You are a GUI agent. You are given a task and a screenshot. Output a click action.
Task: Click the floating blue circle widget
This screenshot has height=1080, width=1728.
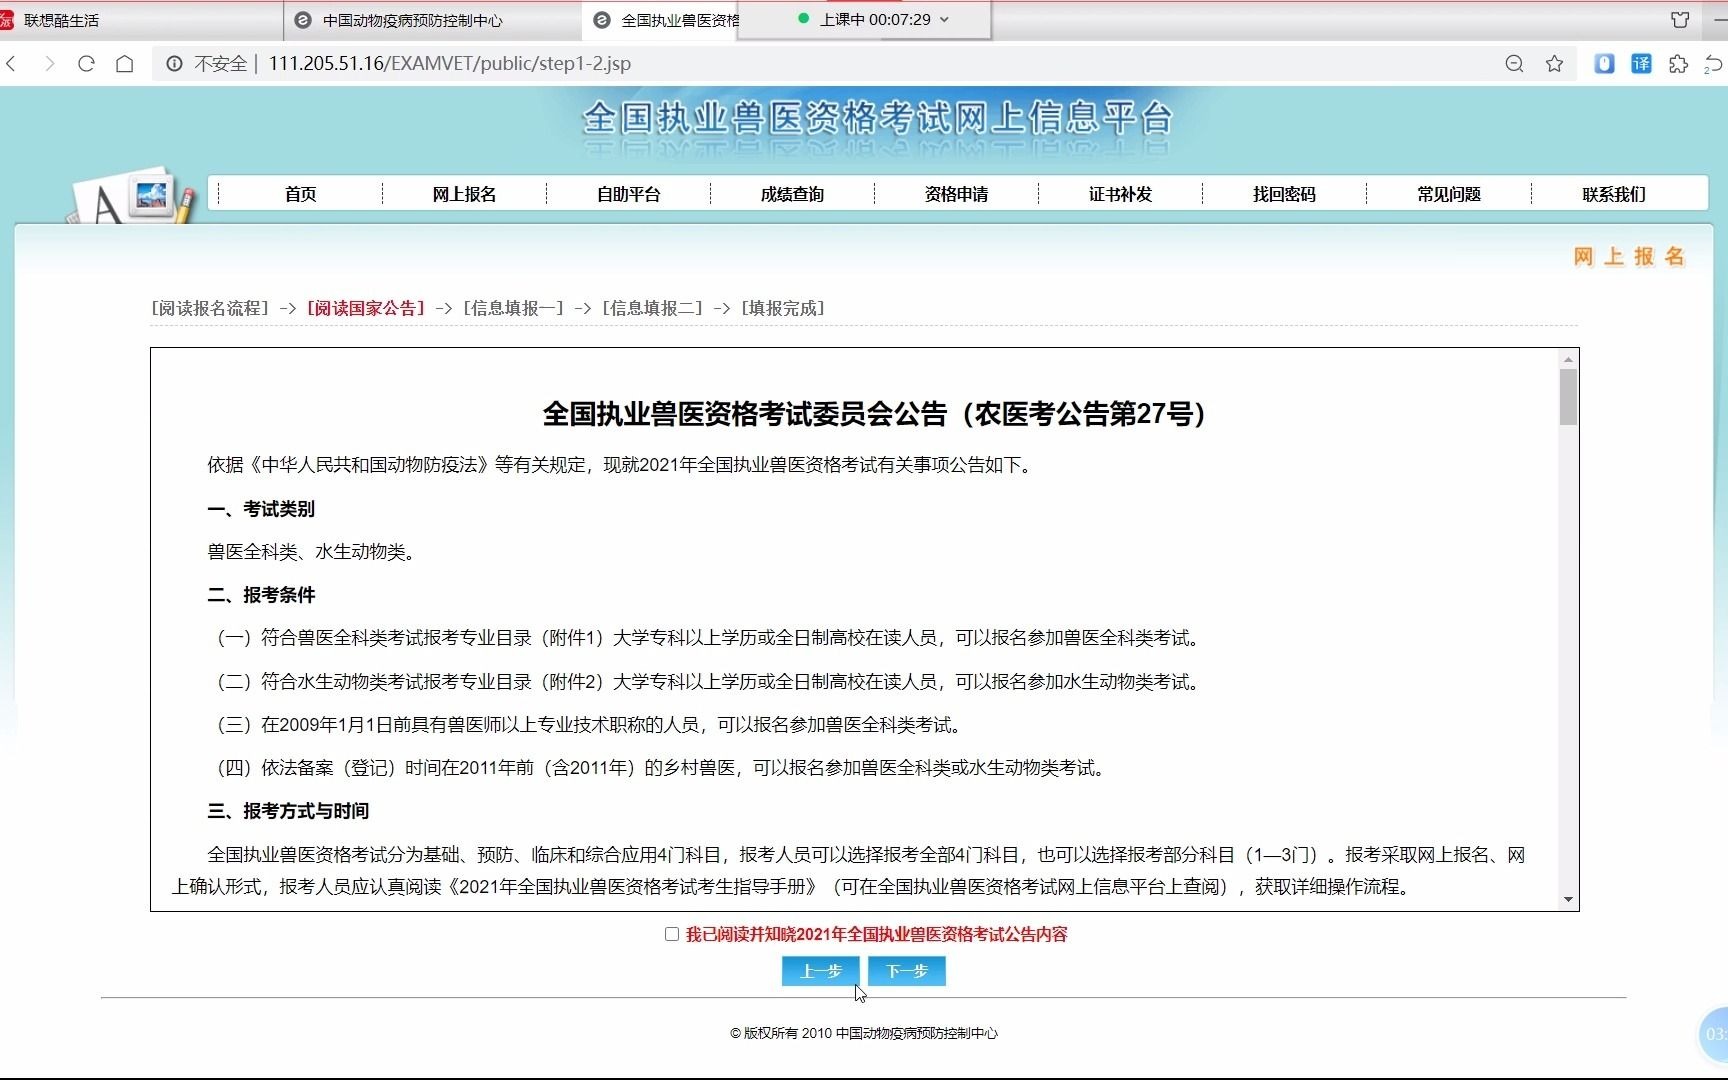(x=1713, y=1035)
